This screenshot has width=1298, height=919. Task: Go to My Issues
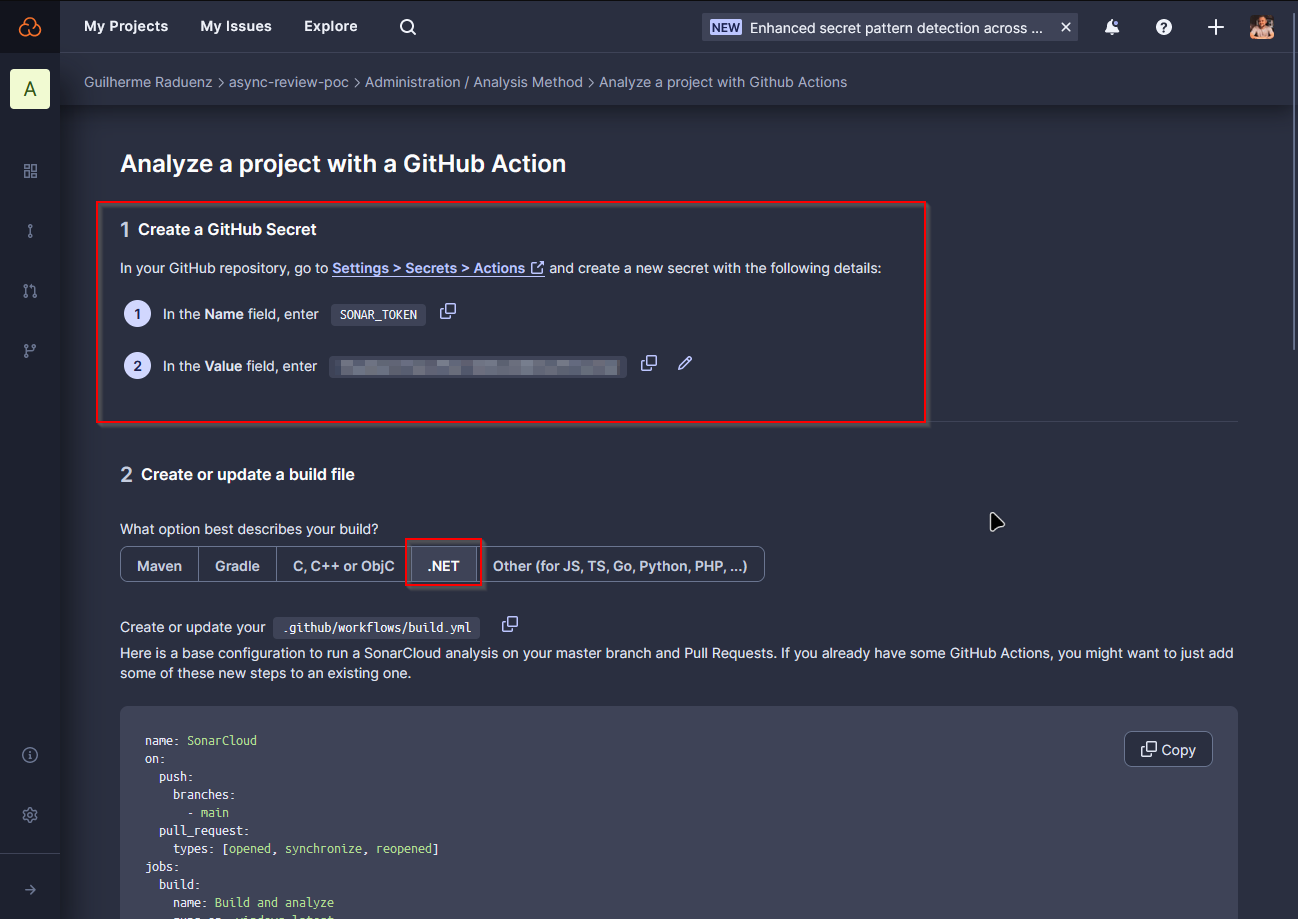click(236, 26)
